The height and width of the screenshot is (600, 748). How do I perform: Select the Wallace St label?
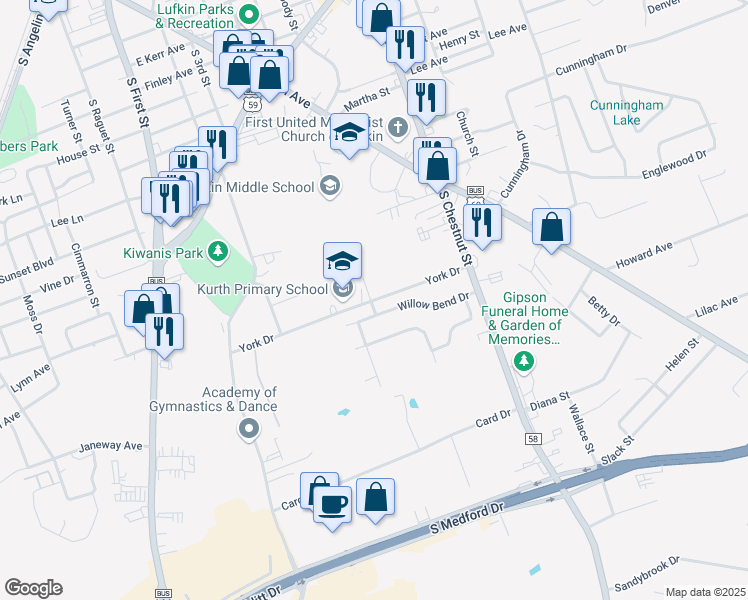tap(582, 428)
